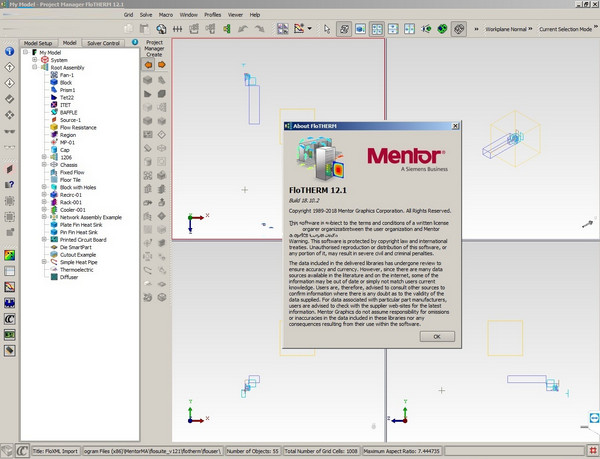Screen dimensions: 600x459
Task: Click the left orange arrow in create palette
Action: 148,66
